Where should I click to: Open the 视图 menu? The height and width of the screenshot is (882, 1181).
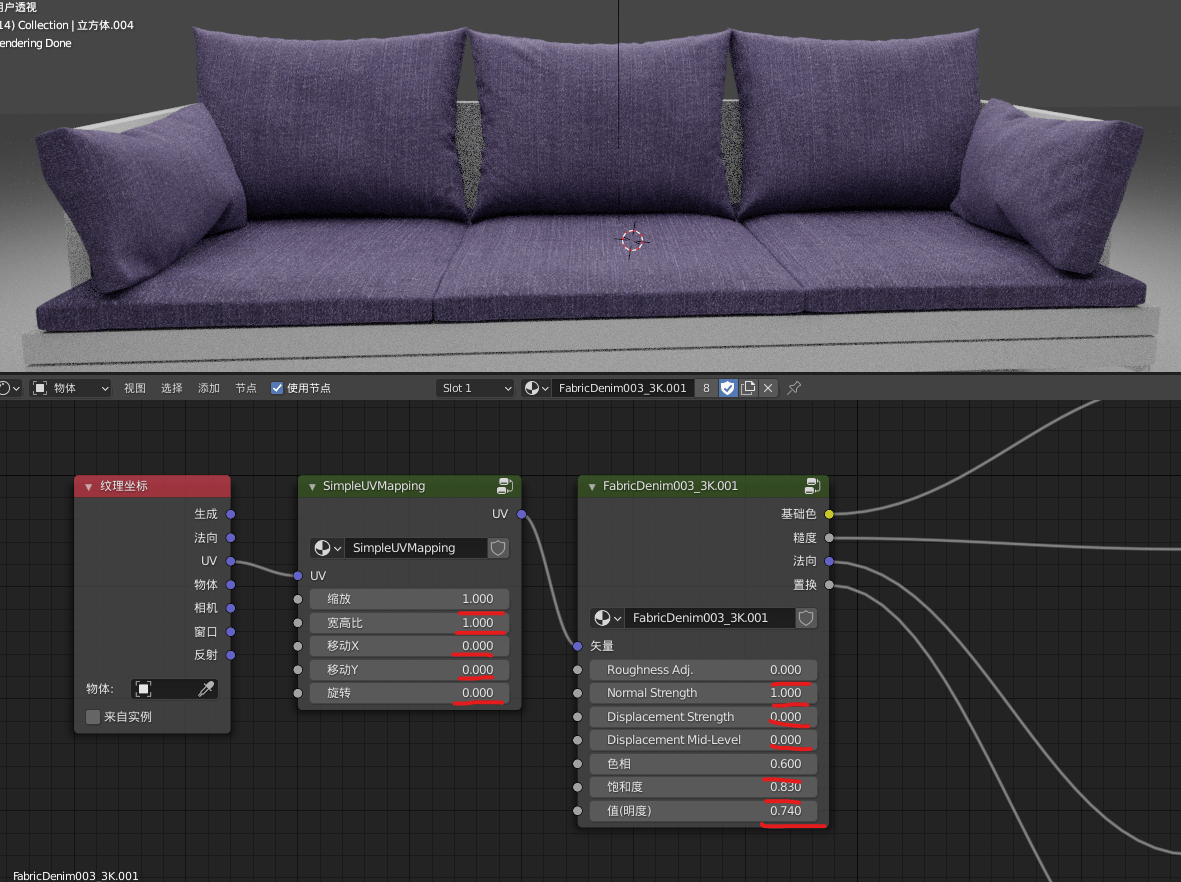(x=135, y=388)
